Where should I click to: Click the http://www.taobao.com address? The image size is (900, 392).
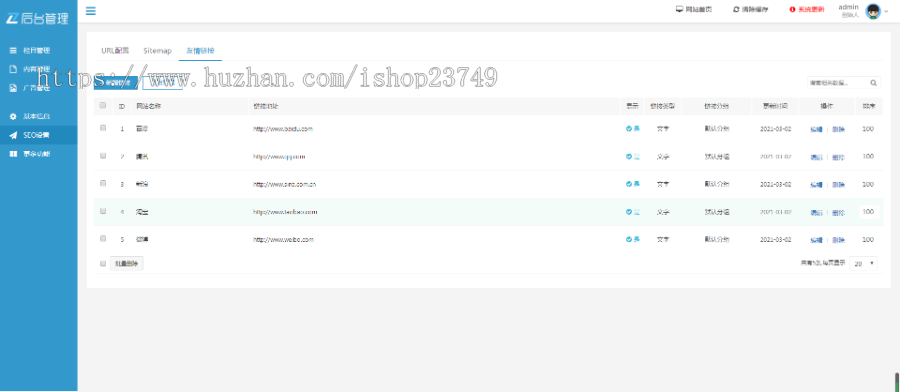pyautogui.click(x=285, y=212)
